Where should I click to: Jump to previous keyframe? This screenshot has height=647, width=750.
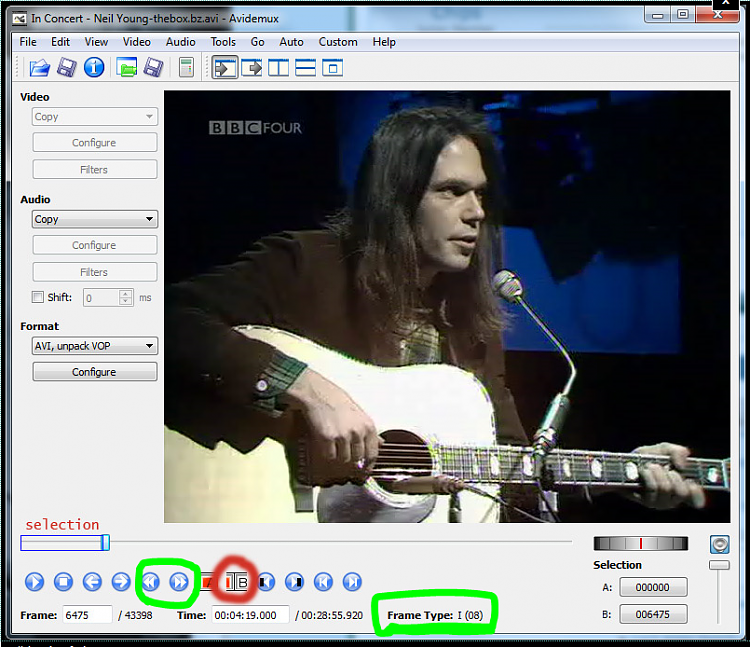tap(151, 582)
